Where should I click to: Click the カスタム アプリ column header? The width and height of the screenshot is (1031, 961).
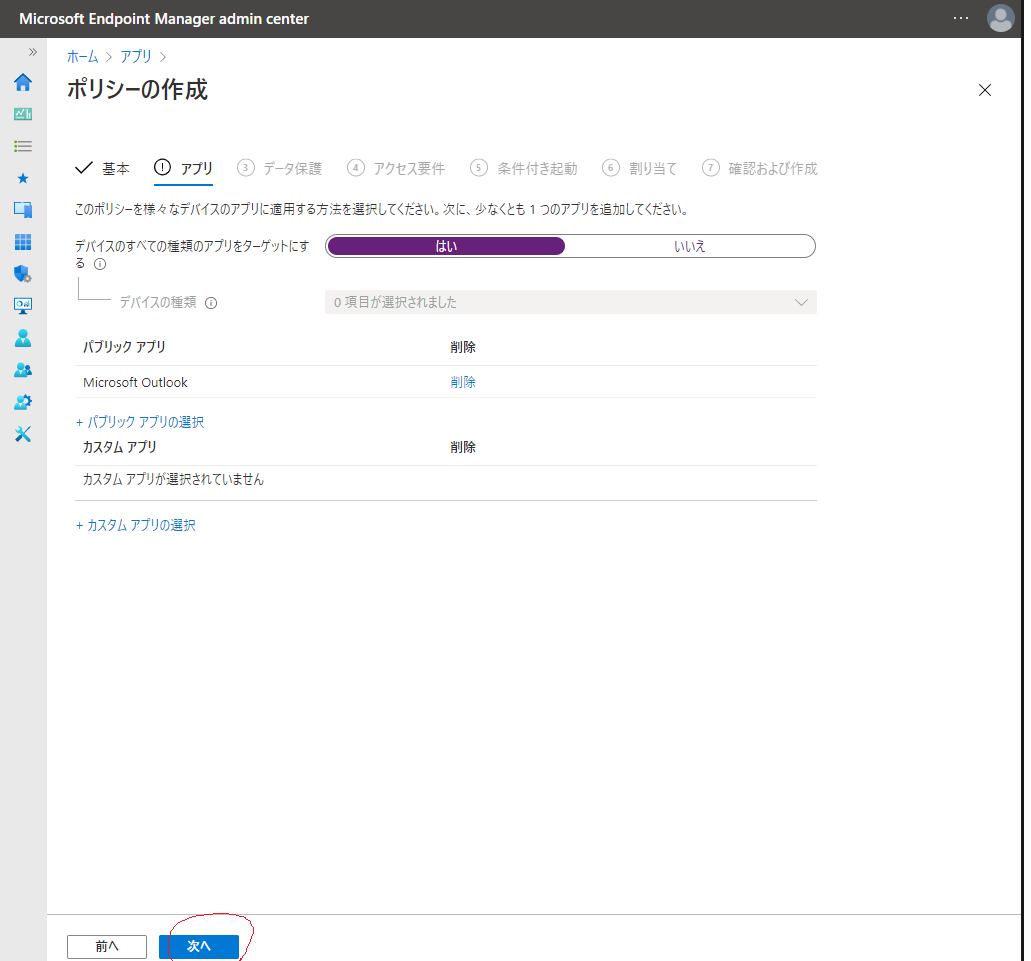120,447
